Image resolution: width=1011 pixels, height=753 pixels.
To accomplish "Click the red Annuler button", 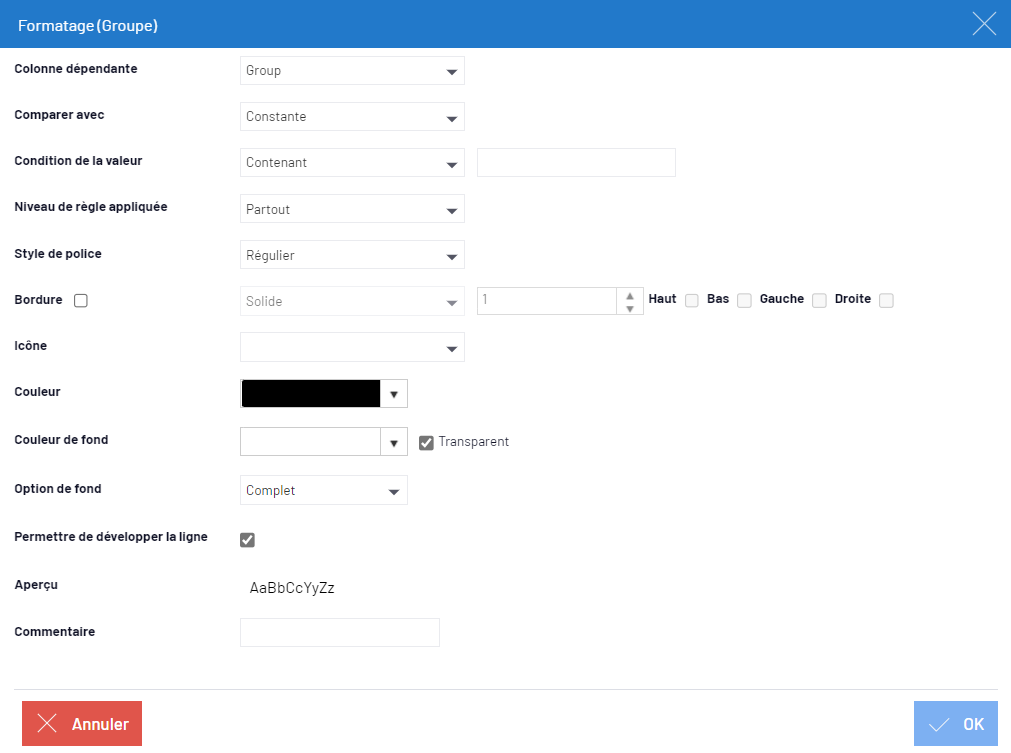I will tap(82, 724).
